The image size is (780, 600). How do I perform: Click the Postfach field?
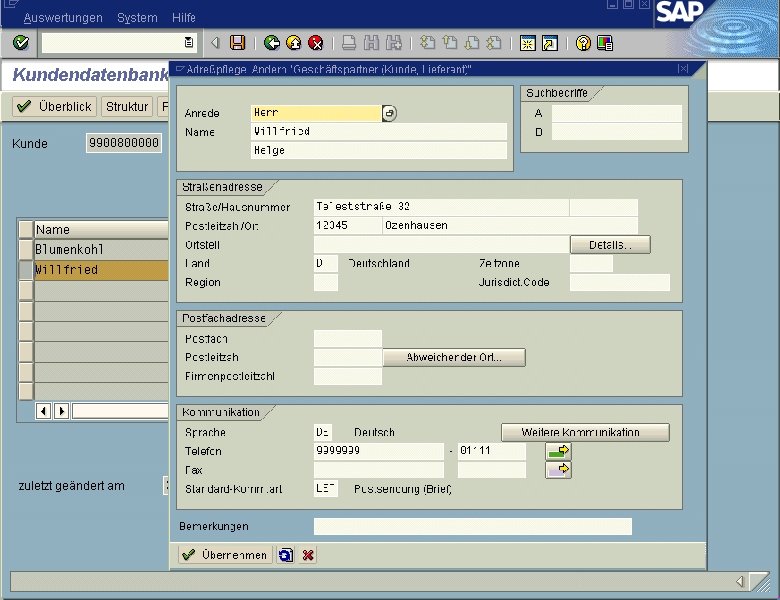[348, 339]
